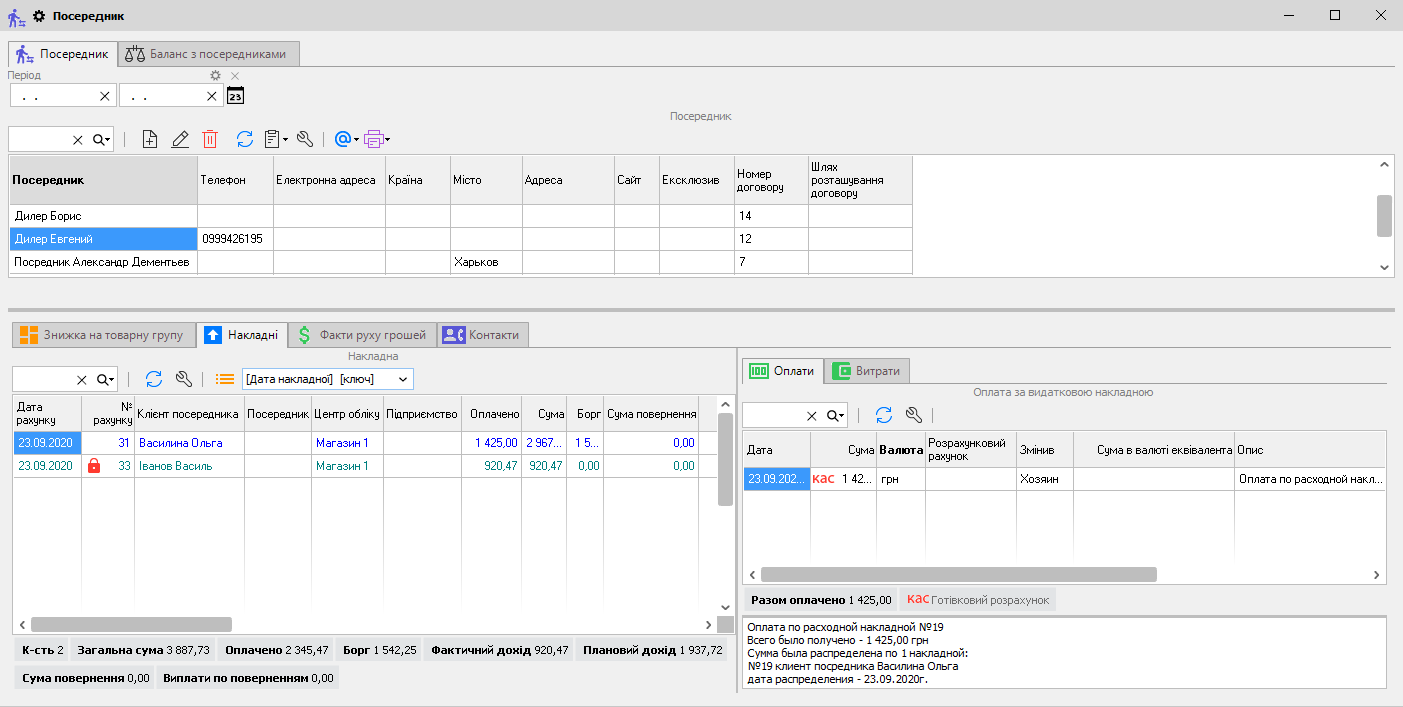Click the pencil edit icon in top toolbar
Screen dimensions: 1403x707
click(180, 140)
